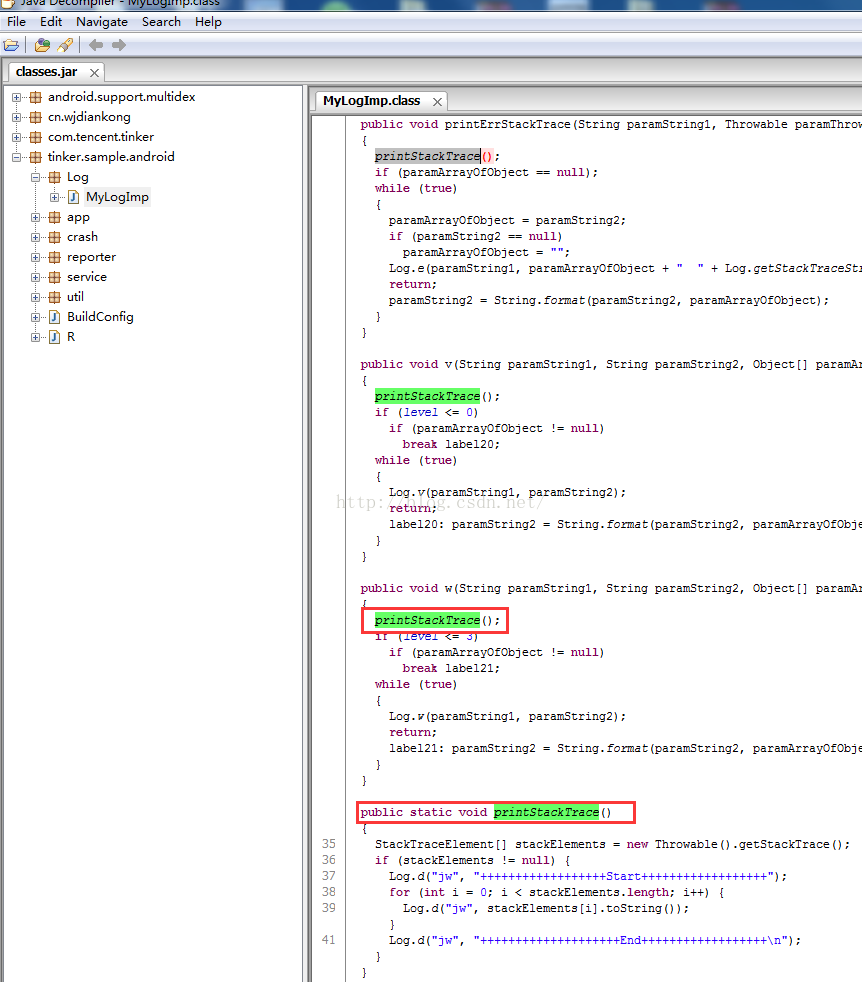Click line number 35 in the gutter
The width and height of the screenshot is (862, 982).
(329, 844)
